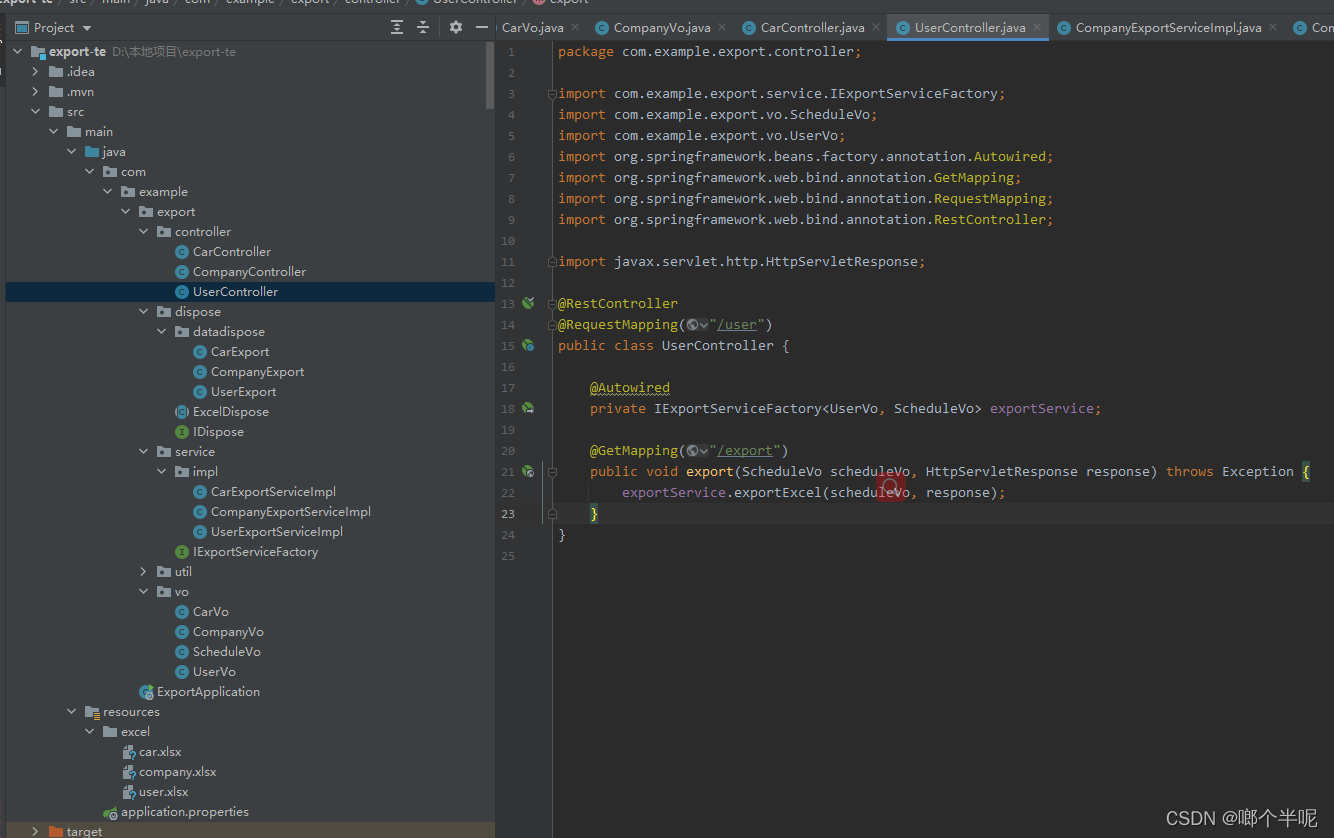
Task: Collapse the controller package
Action: pos(144,232)
